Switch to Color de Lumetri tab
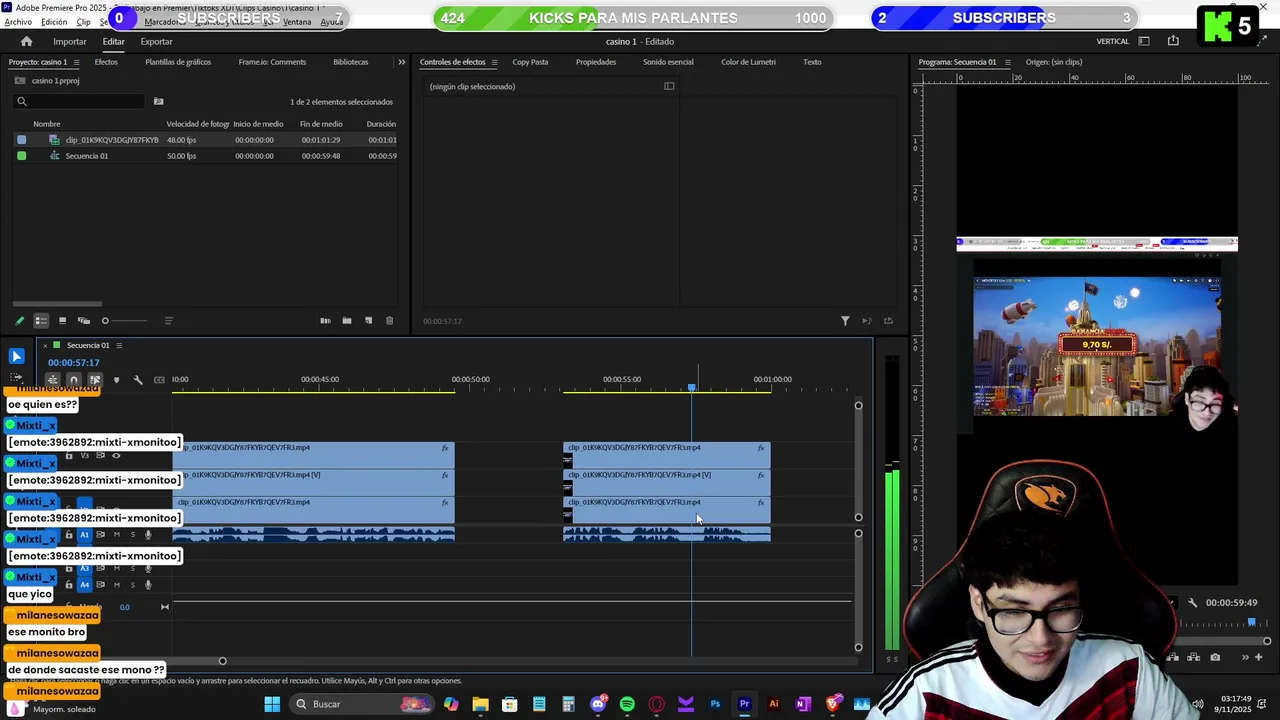 point(748,62)
